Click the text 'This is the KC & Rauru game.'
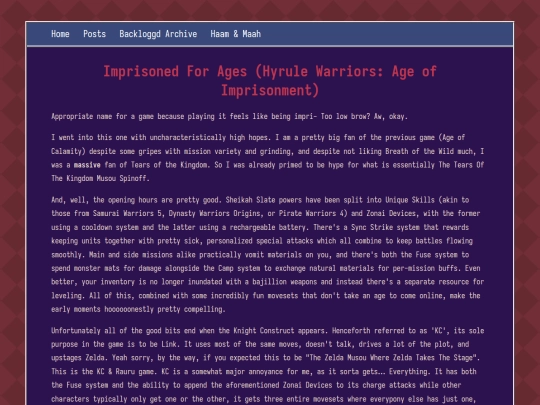Image resolution: width=540 pixels, height=405 pixels. [x=104, y=372]
